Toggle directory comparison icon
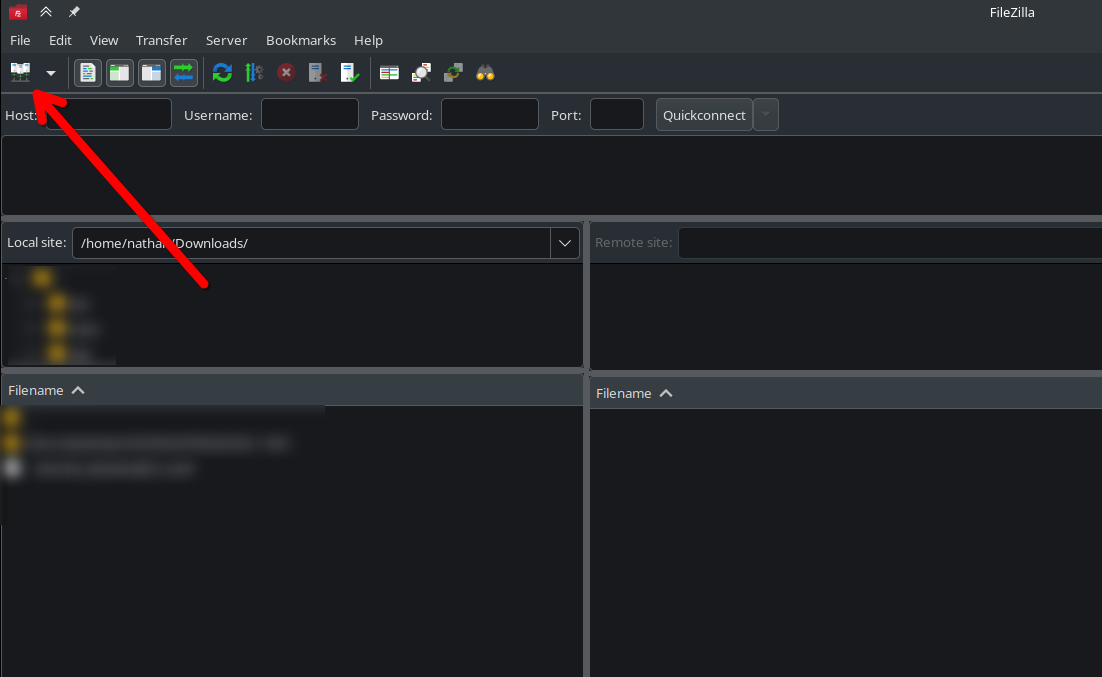 421,72
